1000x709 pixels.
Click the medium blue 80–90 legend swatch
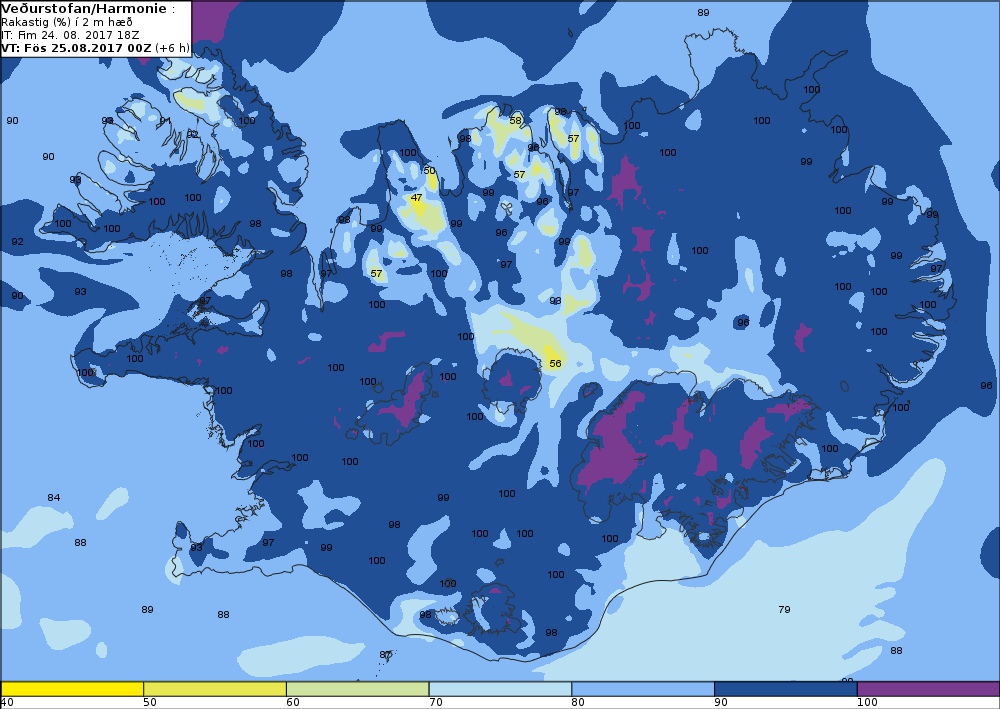(x=643, y=689)
